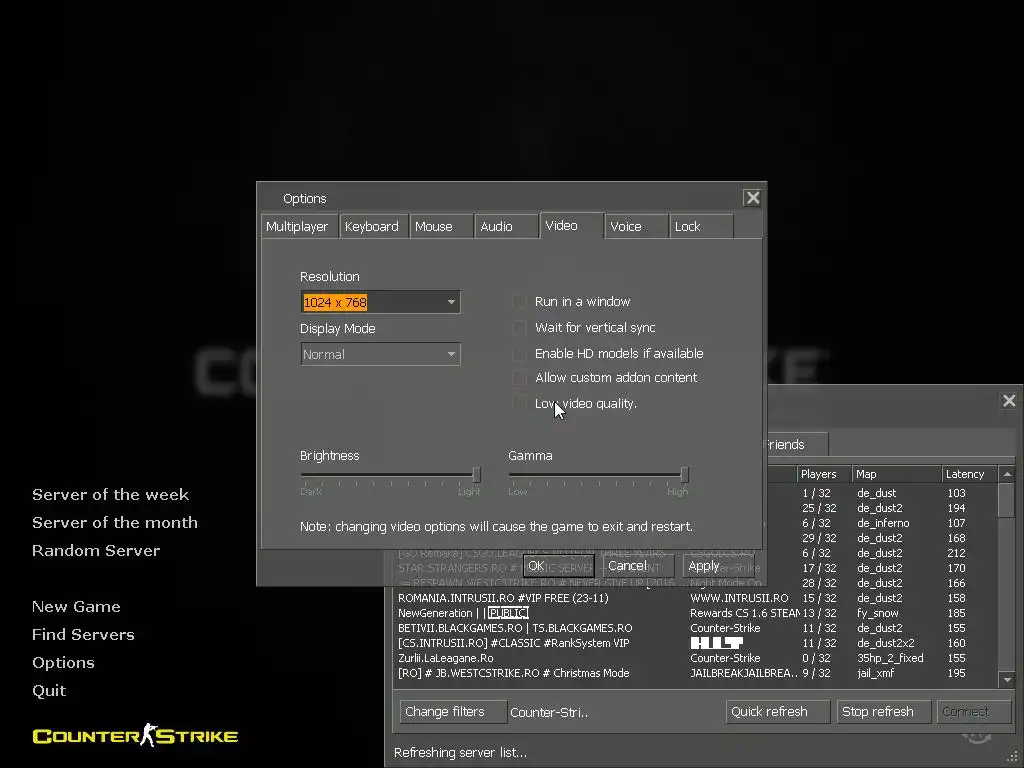Join a Random Server
This screenshot has height=768, width=1024.
click(x=96, y=551)
